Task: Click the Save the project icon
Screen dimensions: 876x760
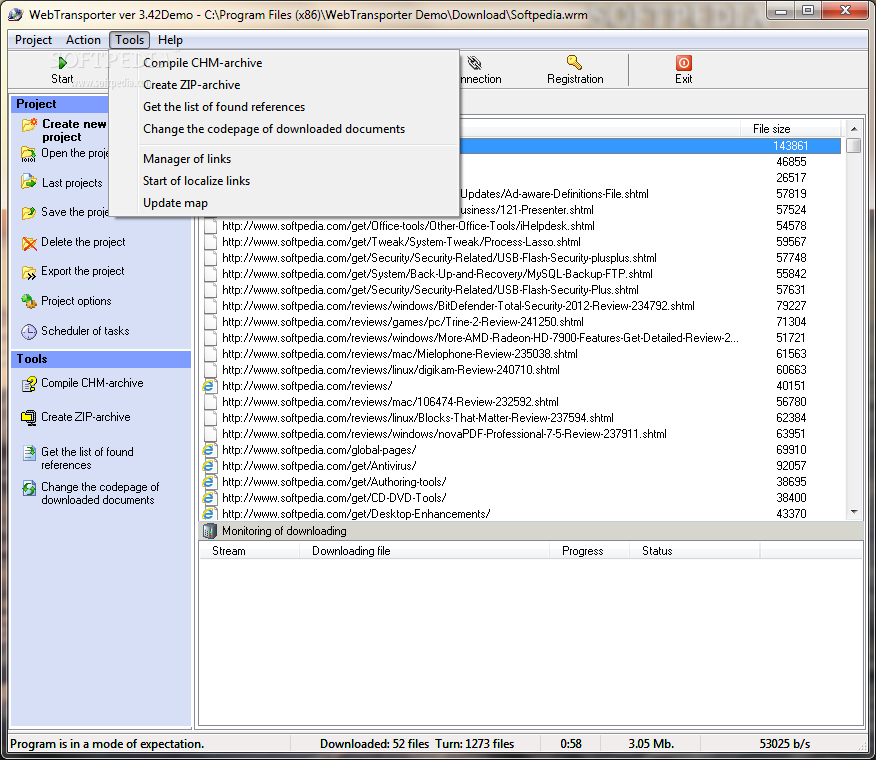Action: click(x=28, y=212)
